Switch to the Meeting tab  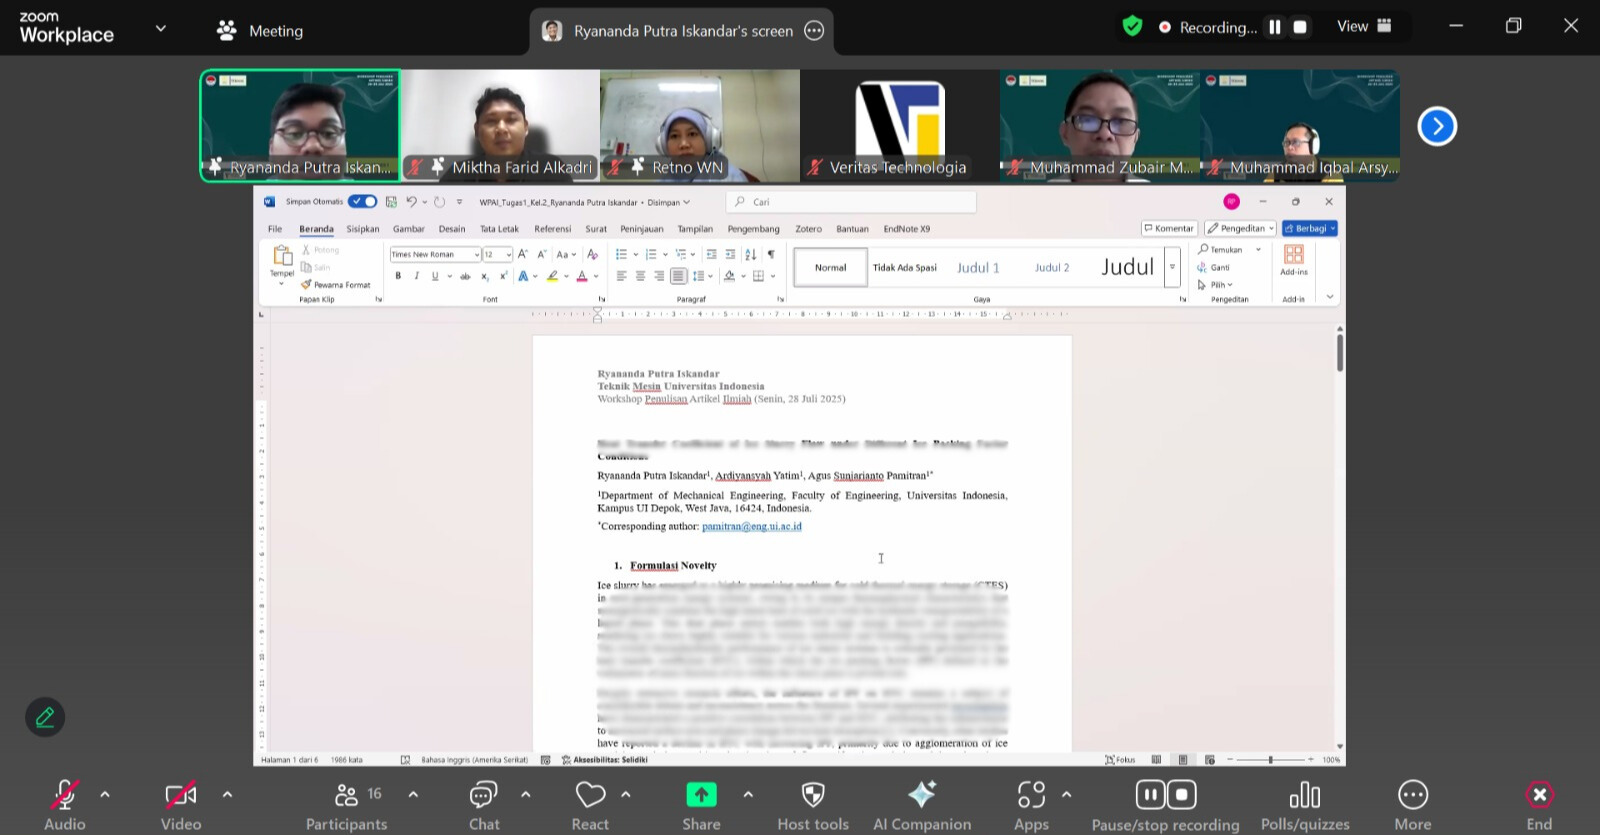[260, 31]
